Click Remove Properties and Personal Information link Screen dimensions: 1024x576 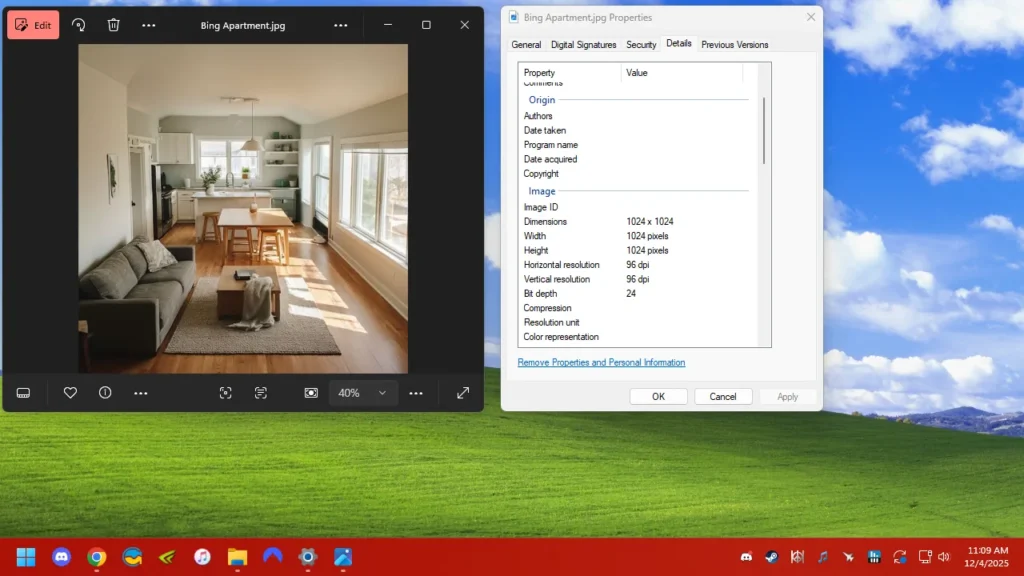pos(601,362)
